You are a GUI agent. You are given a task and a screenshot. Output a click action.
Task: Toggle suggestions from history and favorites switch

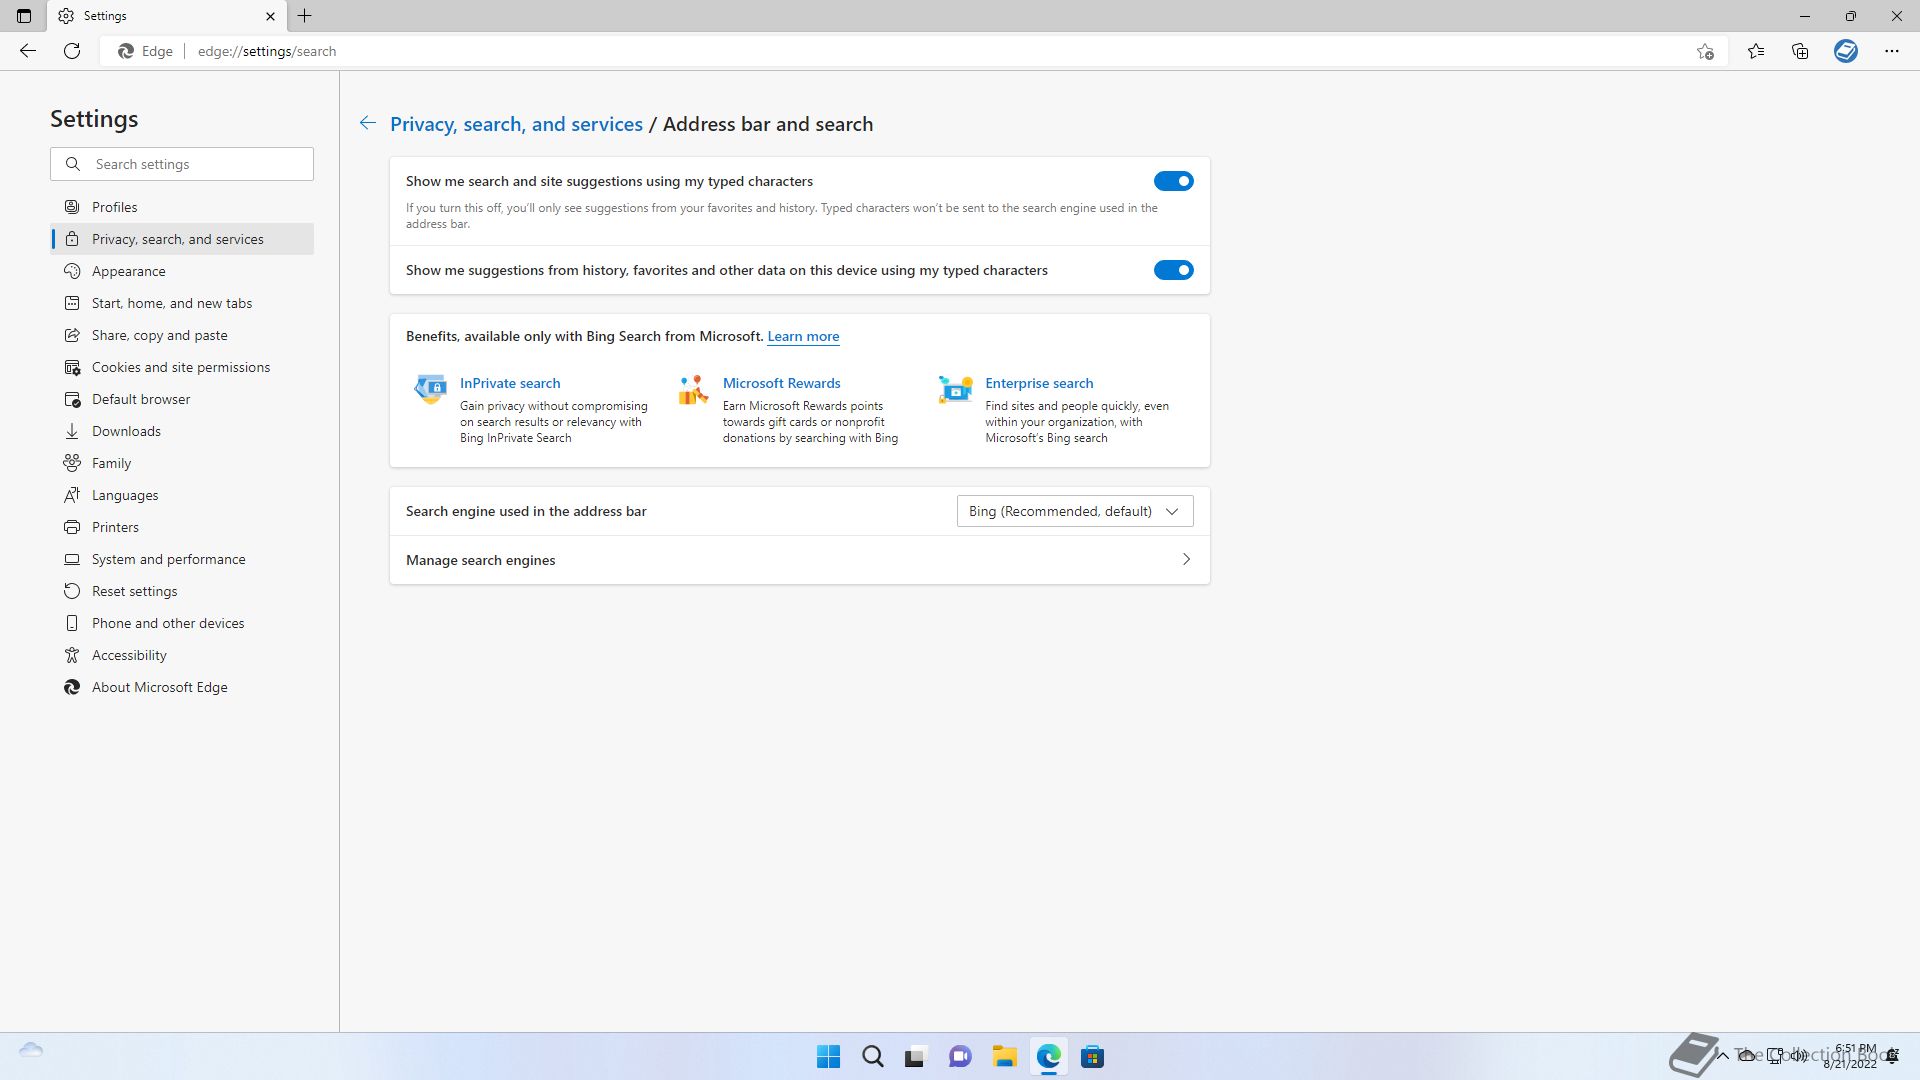pos(1173,270)
